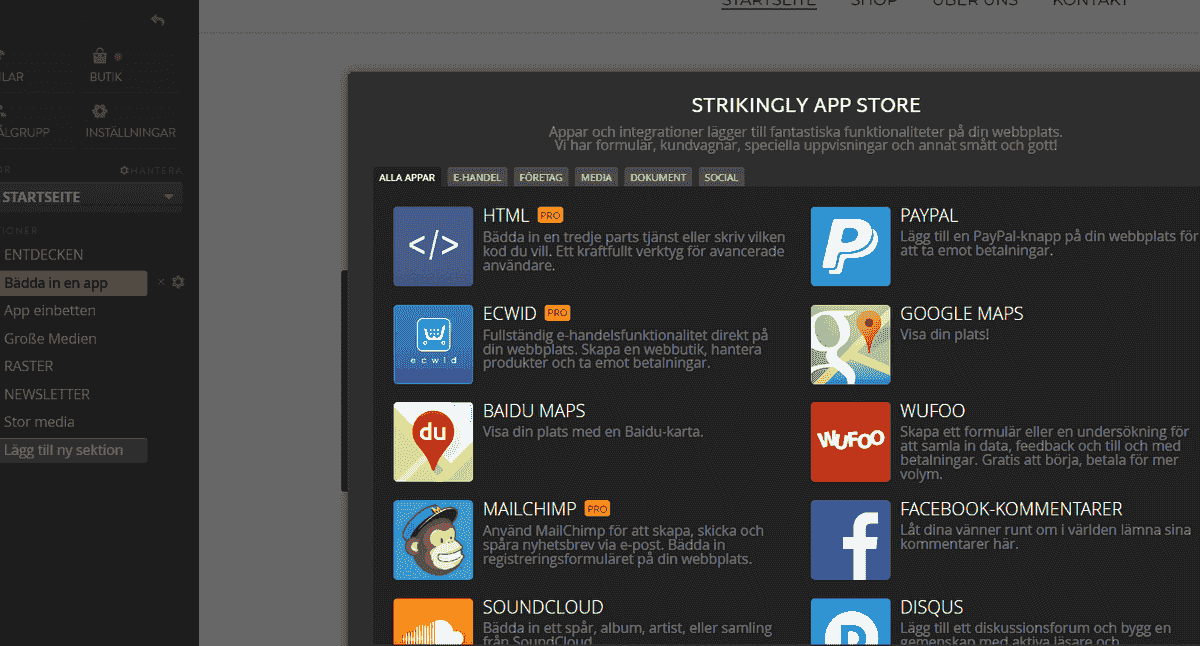Screen dimensions: 1200x646
Task: Select the Stor media section
Action: point(39,422)
